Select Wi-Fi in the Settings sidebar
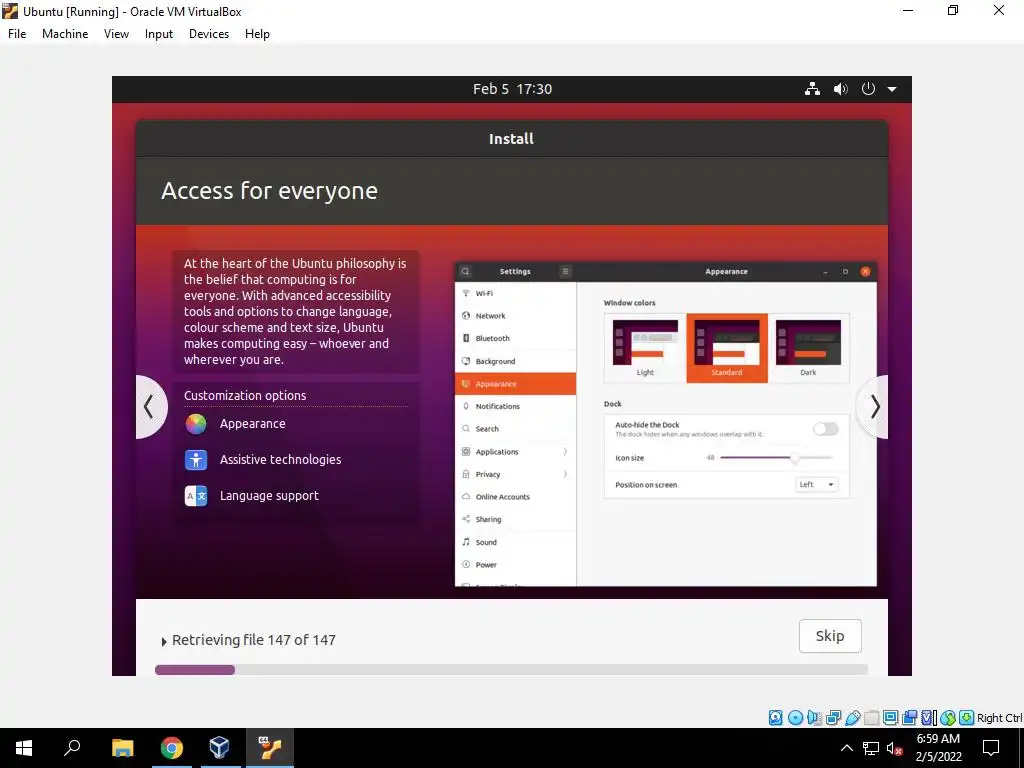This screenshot has width=1024, height=768. pos(515,293)
